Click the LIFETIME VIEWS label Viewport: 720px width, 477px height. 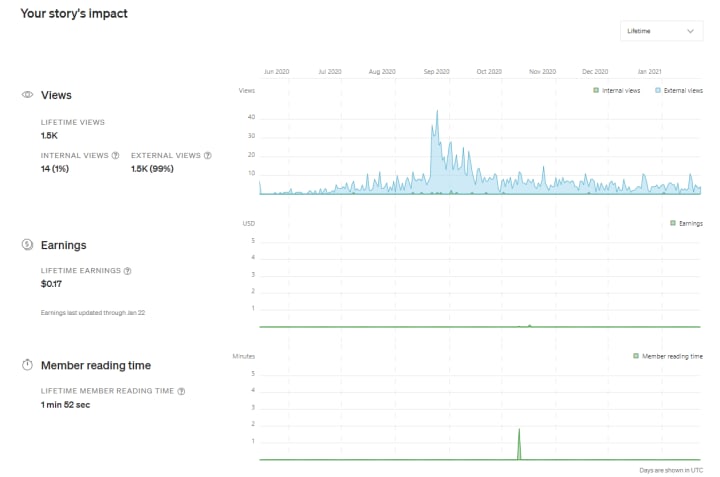[x=73, y=122]
